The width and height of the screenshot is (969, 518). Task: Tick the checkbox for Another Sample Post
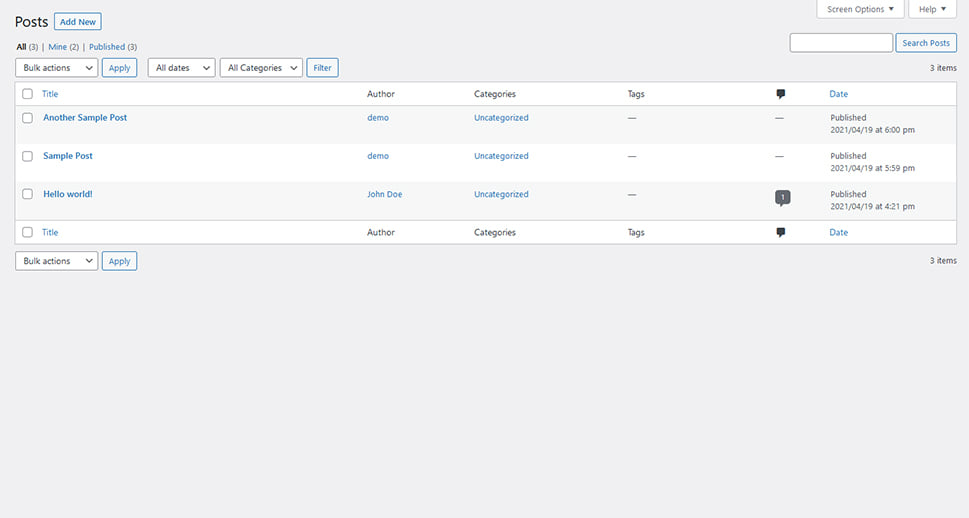coord(27,117)
